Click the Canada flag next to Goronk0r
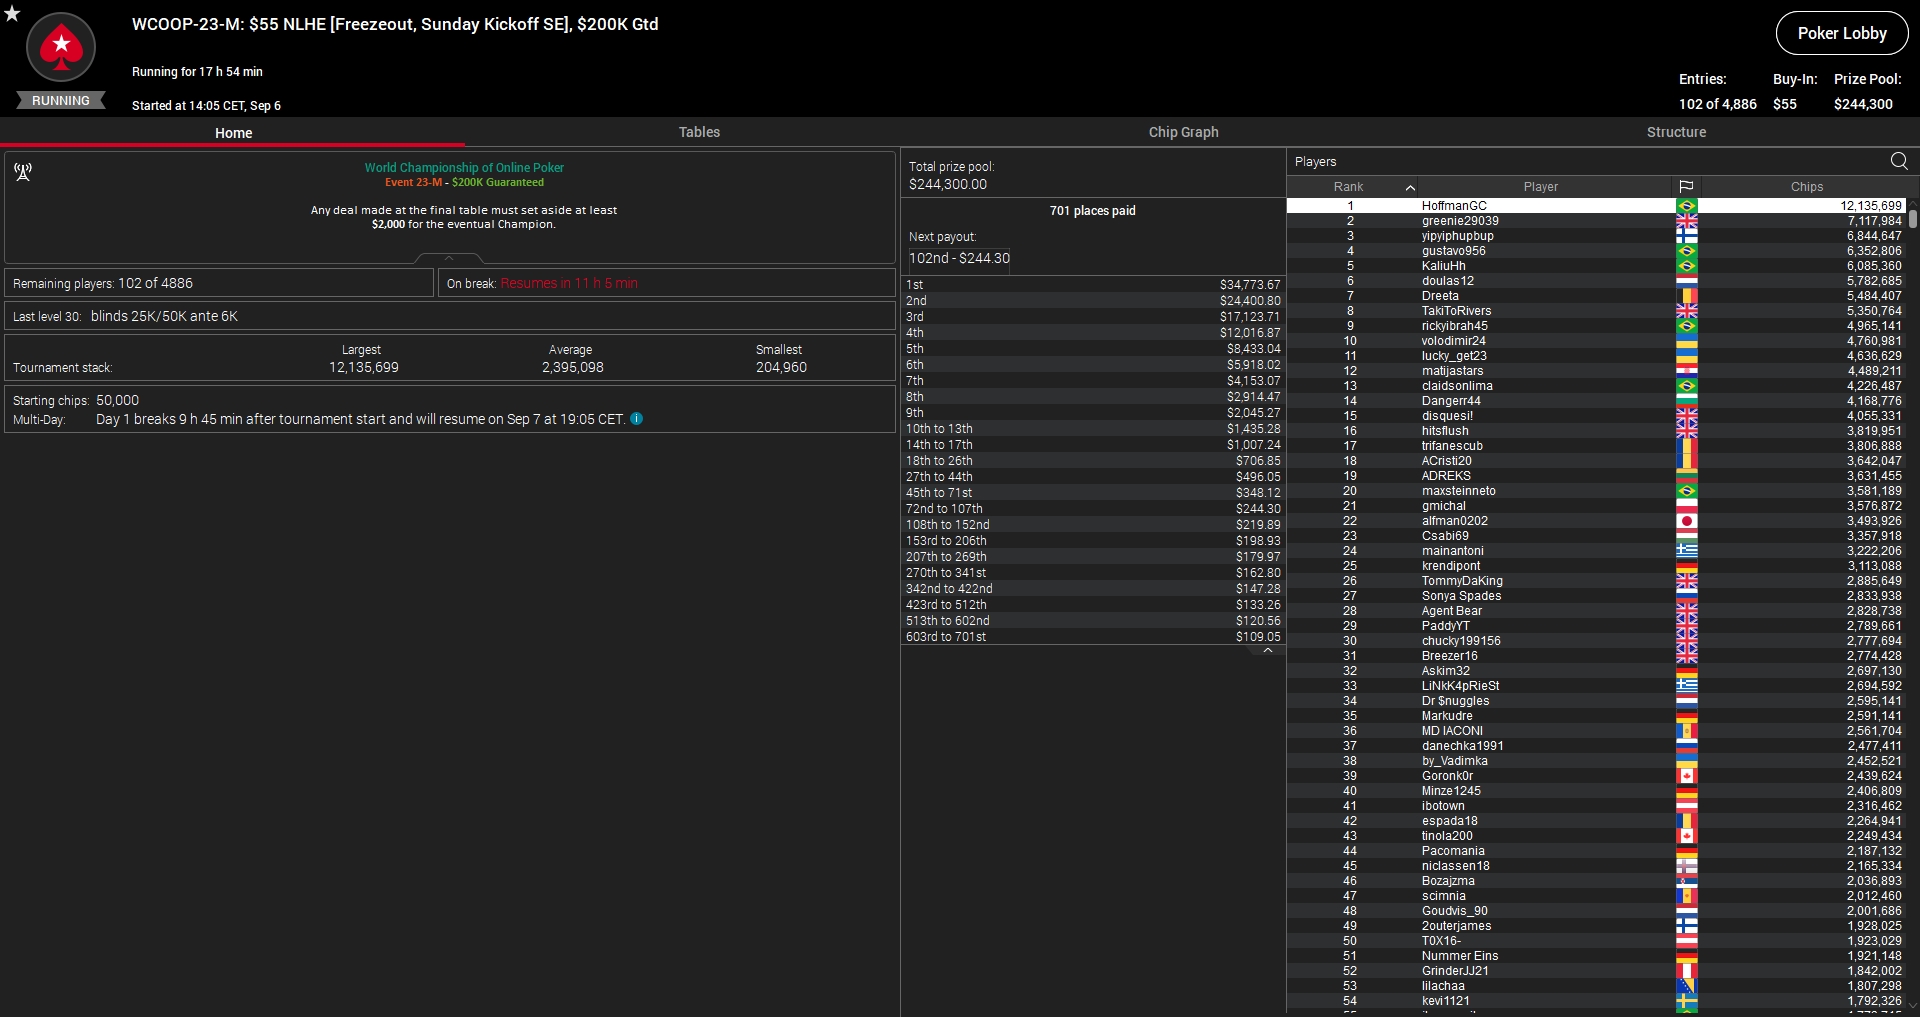Screen dimensions: 1920x1017 1686,776
